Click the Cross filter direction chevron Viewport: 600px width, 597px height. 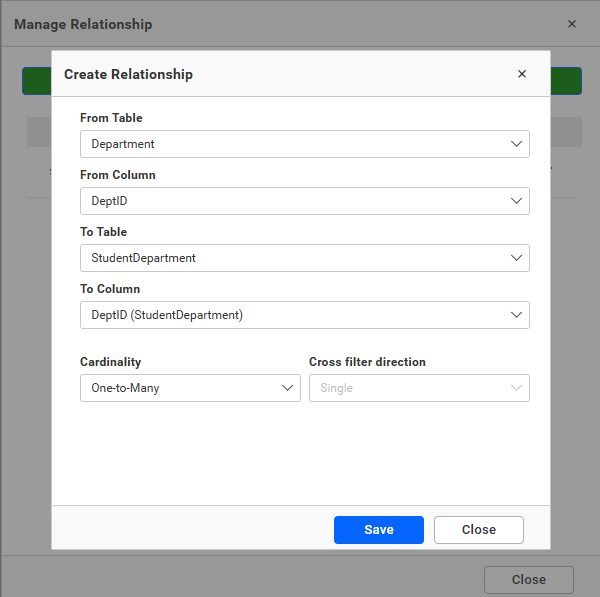click(x=516, y=388)
